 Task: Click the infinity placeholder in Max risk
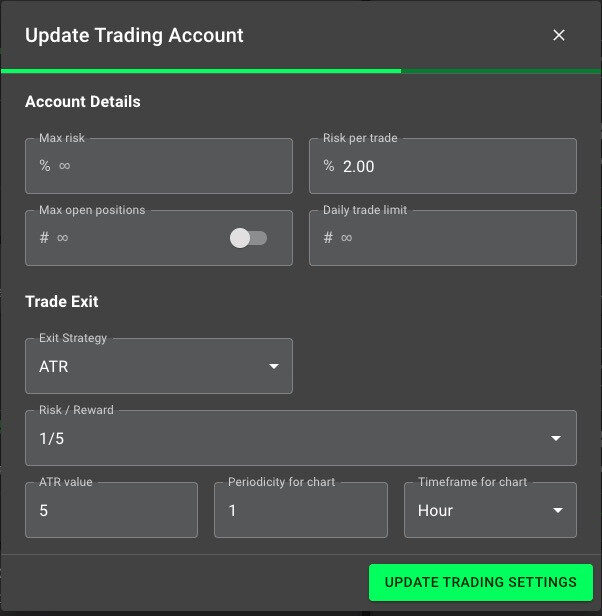tap(64, 166)
